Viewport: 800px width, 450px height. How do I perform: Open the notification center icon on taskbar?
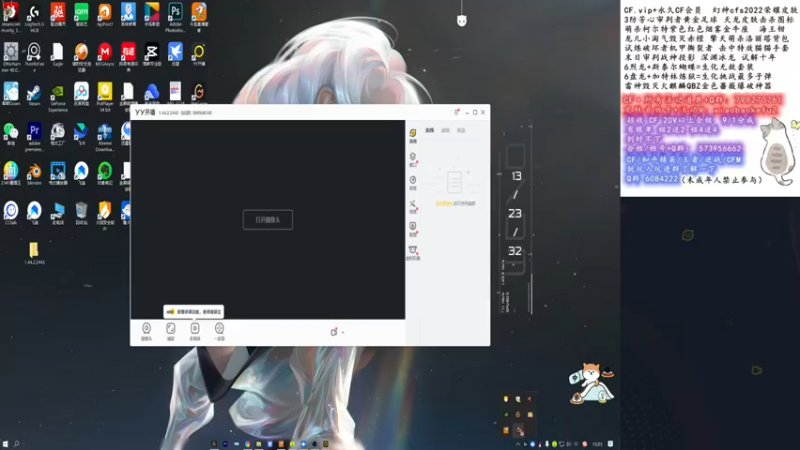610,444
